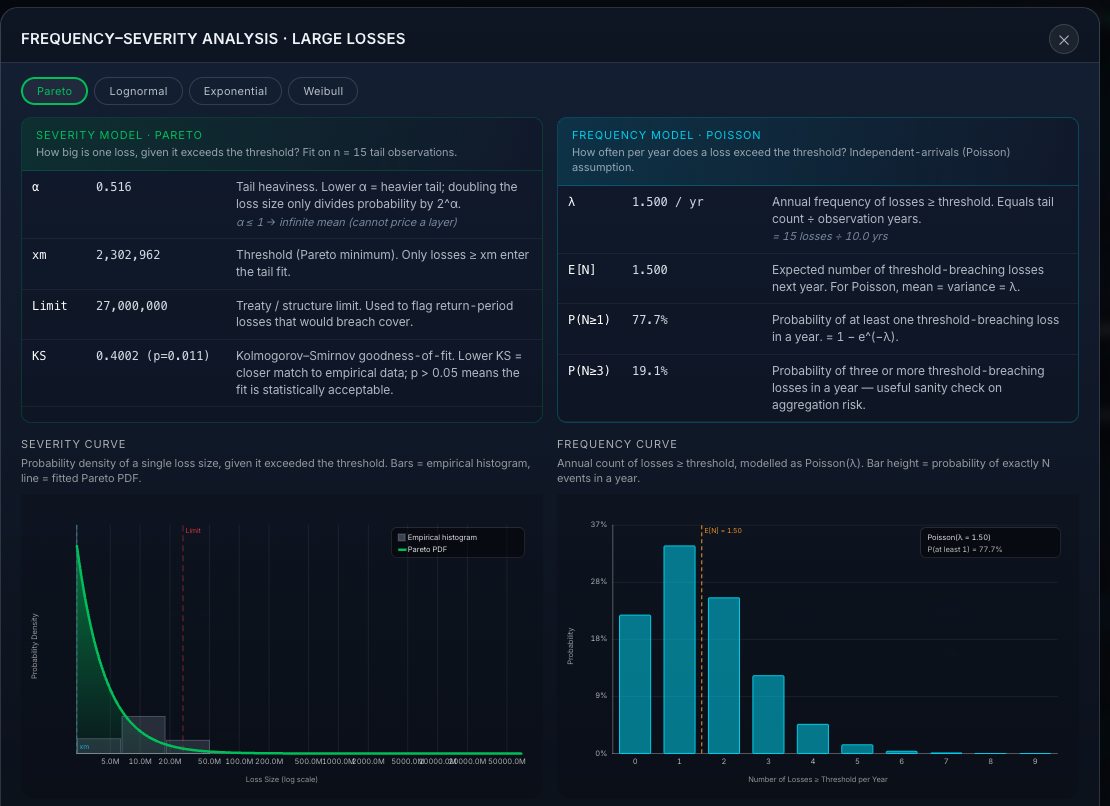The image size is (1110, 806).
Task: Click the Poisson(λ = 1.50) legend box
Action: click(x=990, y=543)
